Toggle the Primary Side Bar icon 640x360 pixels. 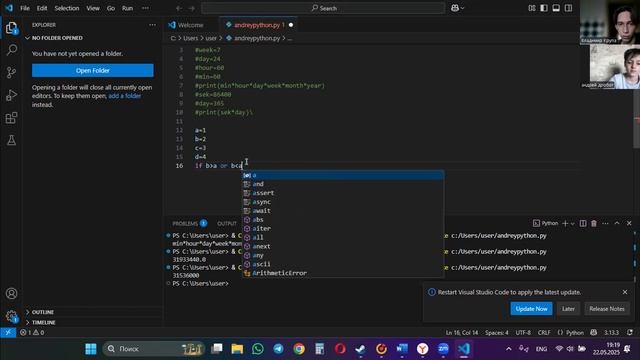click(544, 8)
